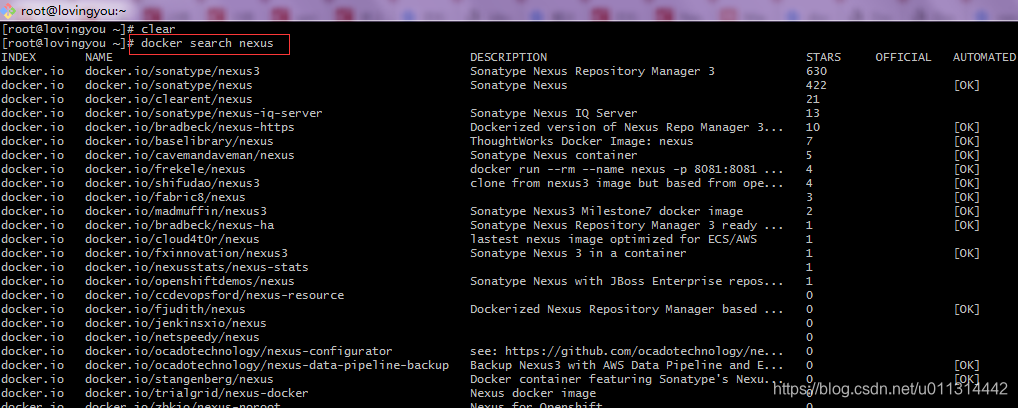1018x408 pixels.
Task: Click the DESCRIPTION column header
Action: point(508,57)
